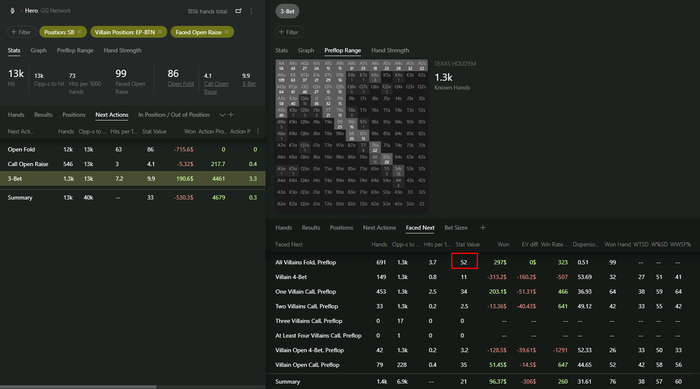The width and height of the screenshot is (700, 389).
Task: Switch to right Hands subtab
Action: [x=283, y=228]
